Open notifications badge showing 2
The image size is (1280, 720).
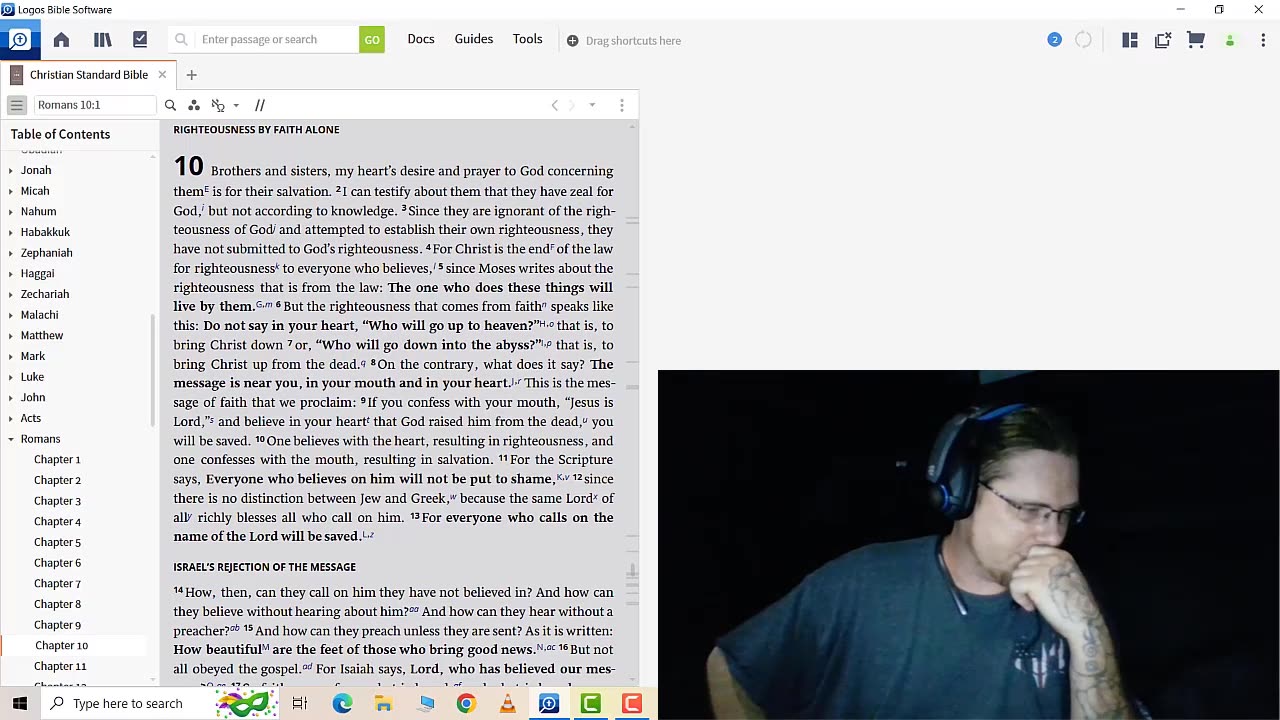1054,40
